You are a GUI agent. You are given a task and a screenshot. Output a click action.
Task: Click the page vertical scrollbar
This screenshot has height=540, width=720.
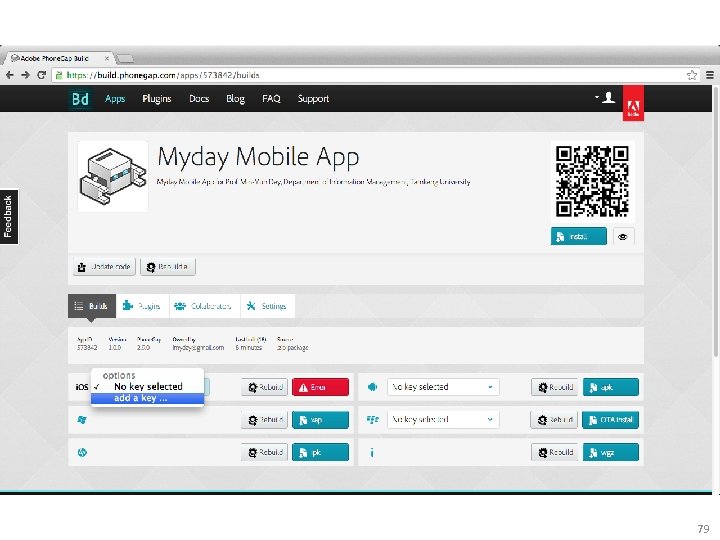[715, 220]
